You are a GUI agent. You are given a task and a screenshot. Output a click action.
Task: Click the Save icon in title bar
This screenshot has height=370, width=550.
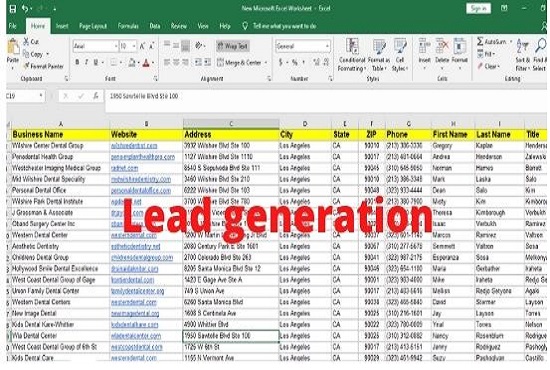pyautogui.click(x=13, y=8)
